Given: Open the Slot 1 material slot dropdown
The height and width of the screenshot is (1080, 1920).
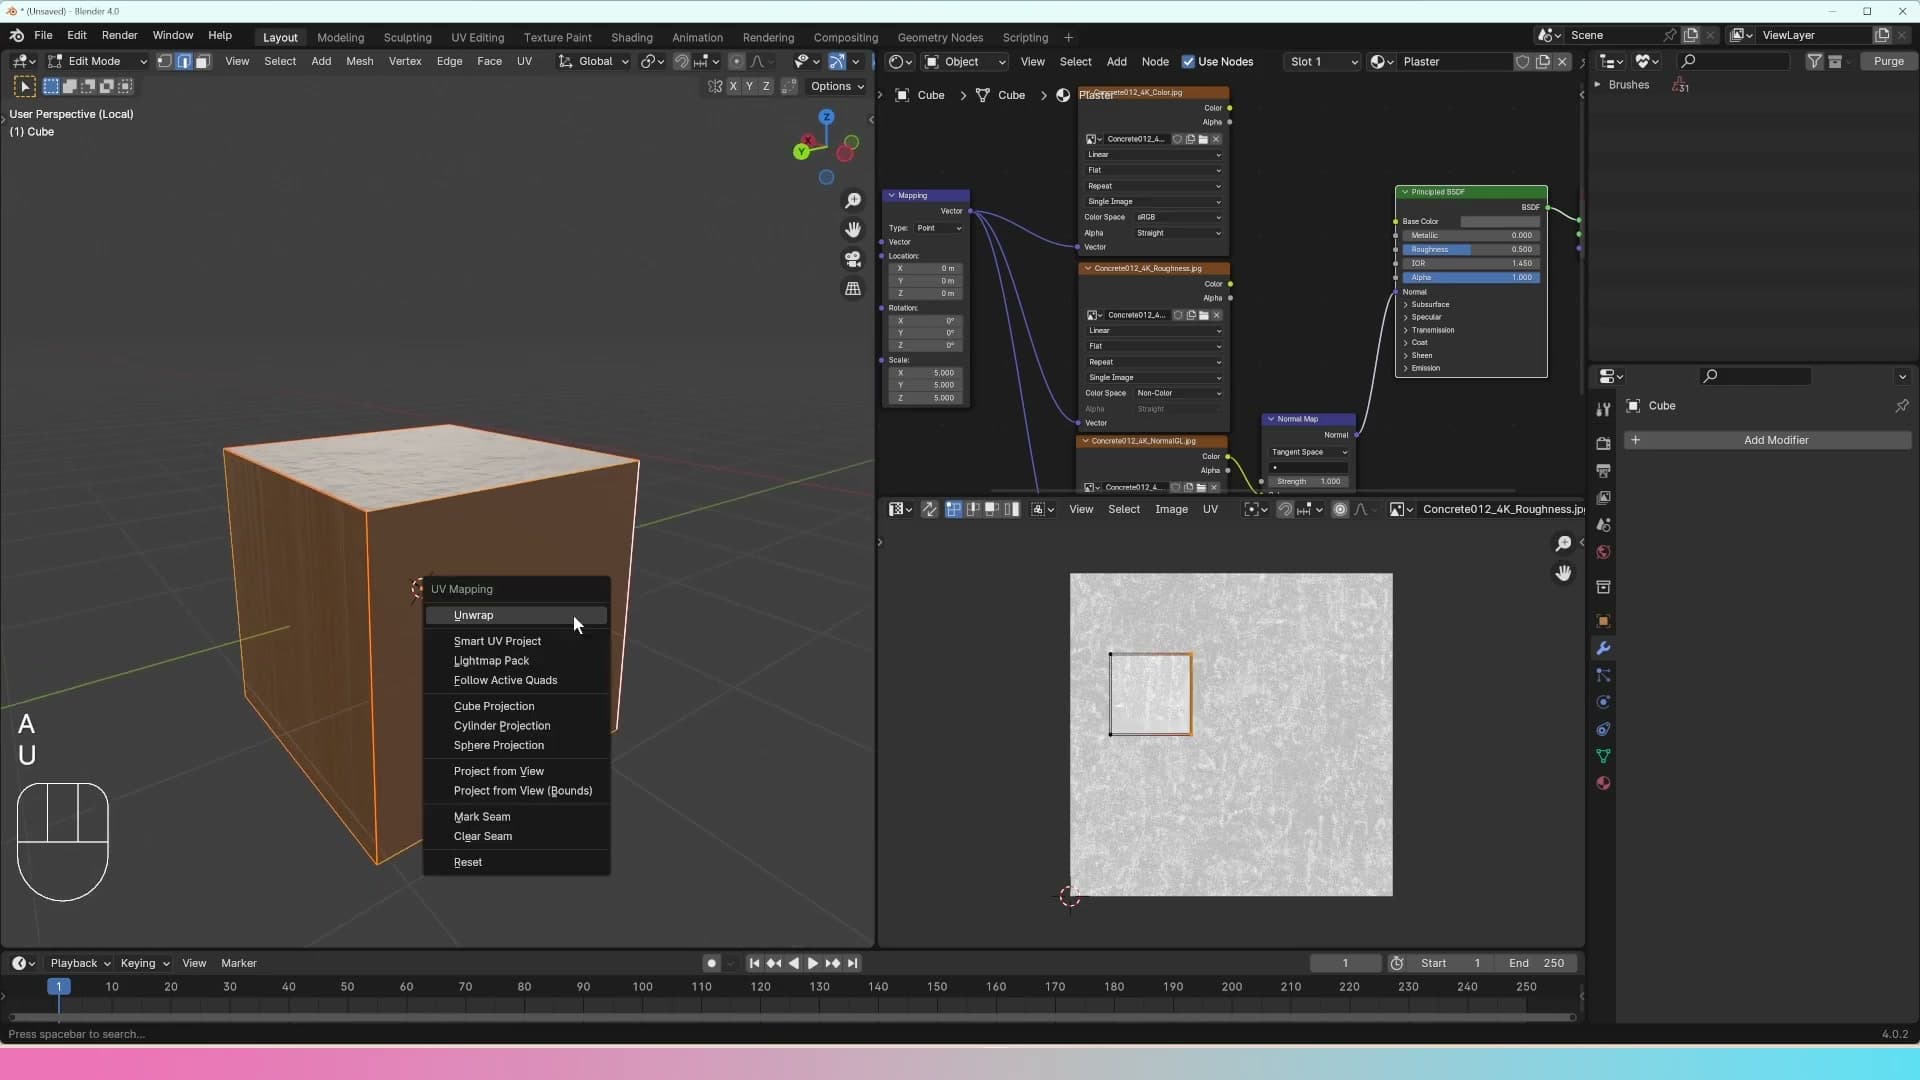Looking at the screenshot, I should point(1323,62).
